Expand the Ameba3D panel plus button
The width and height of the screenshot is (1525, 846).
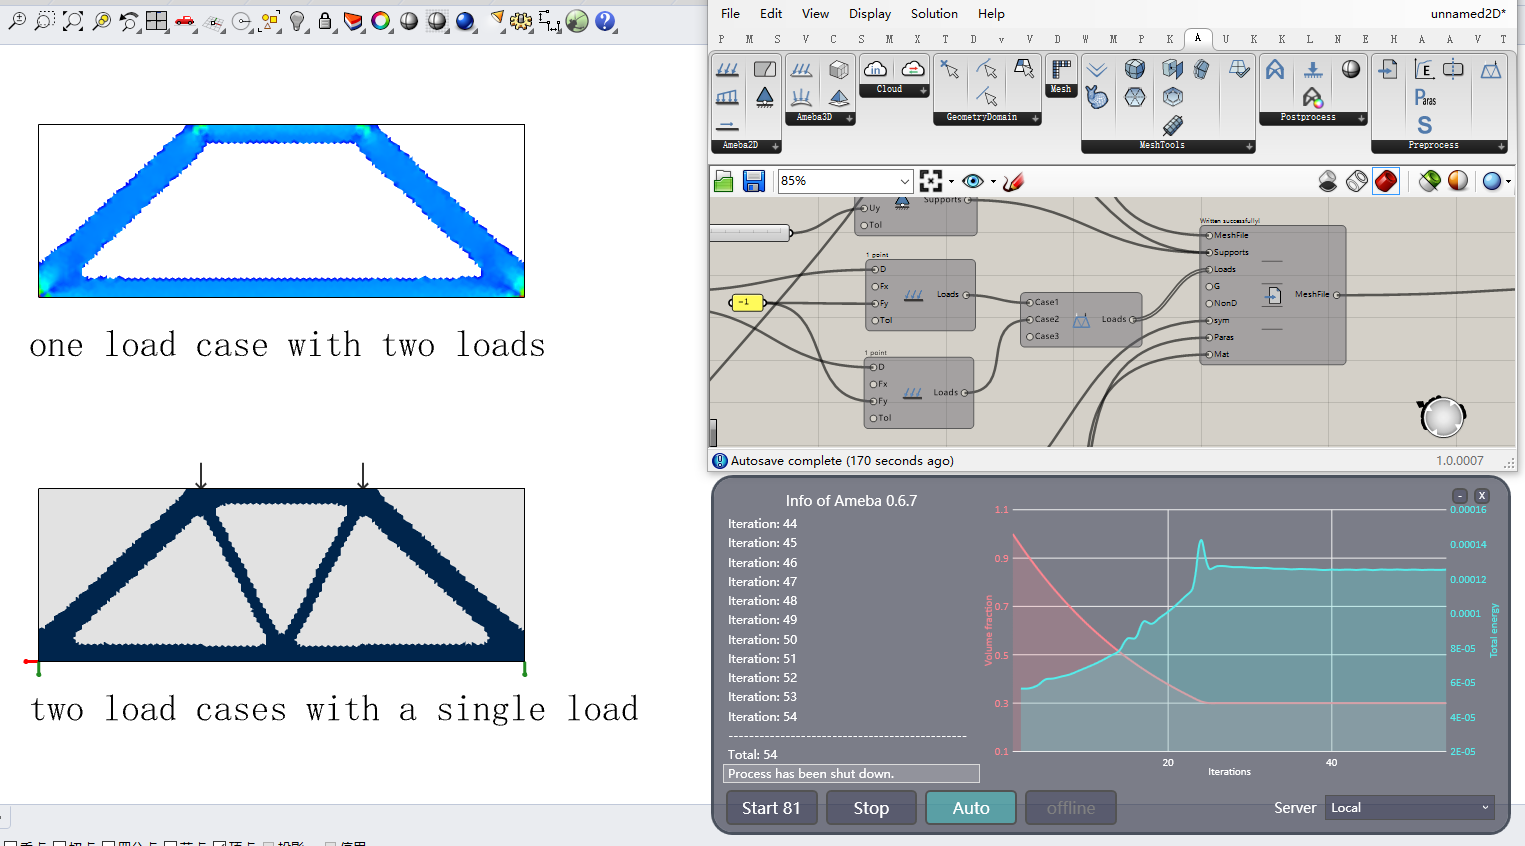(x=849, y=118)
